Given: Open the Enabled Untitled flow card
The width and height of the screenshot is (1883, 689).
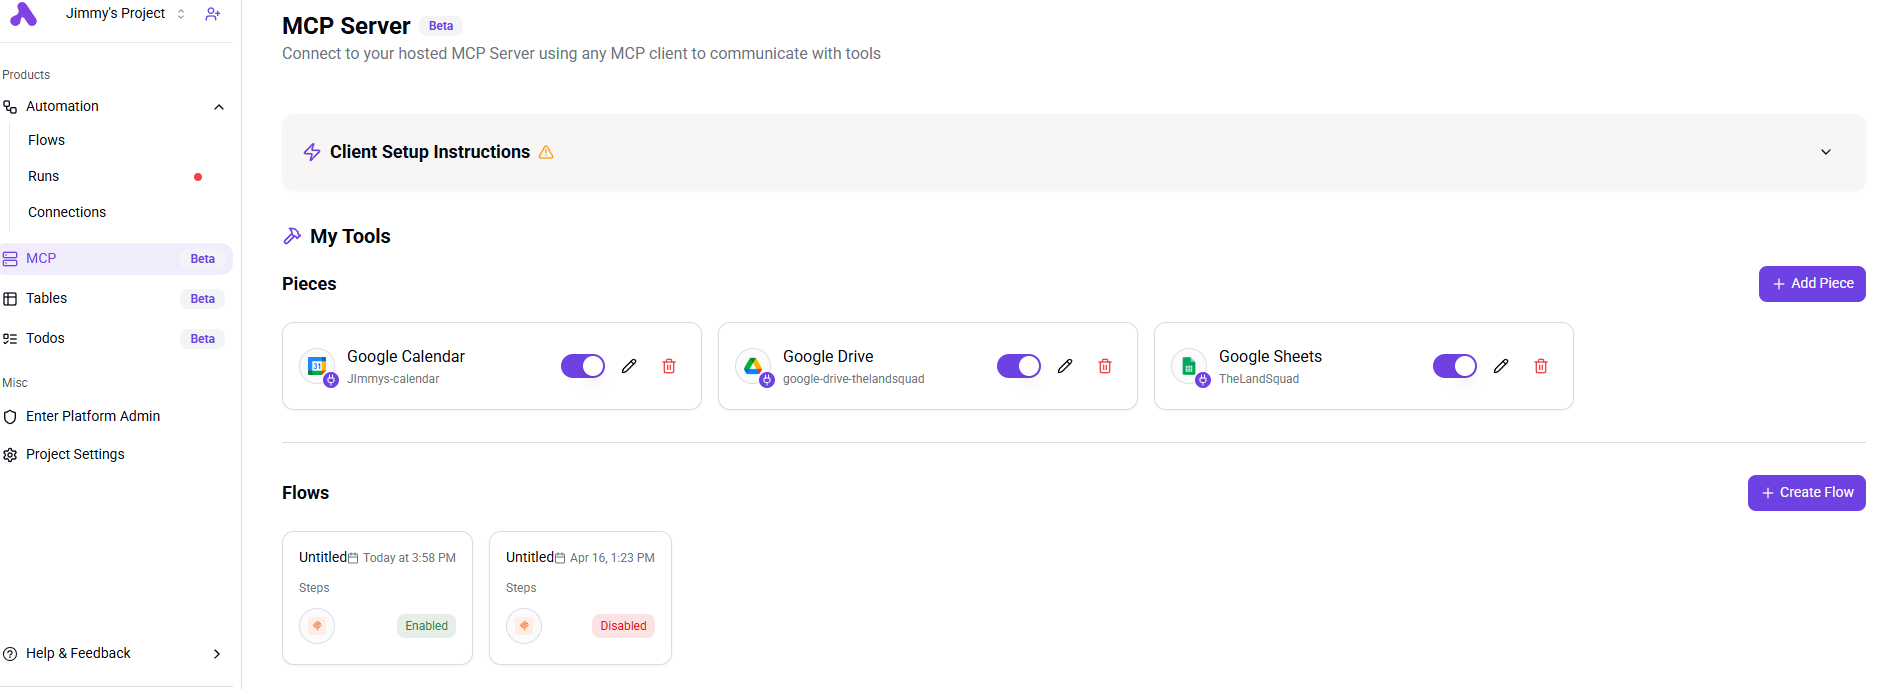Looking at the screenshot, I should click(377, 598).
